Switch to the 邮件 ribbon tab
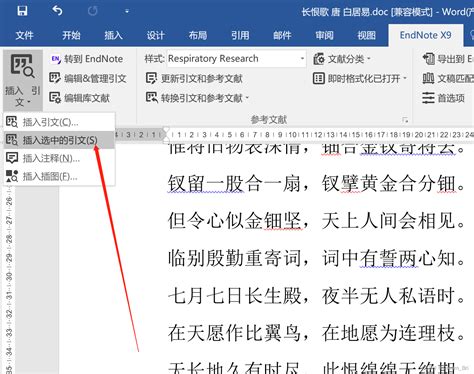This screenshot has width=474, height=374. [x=282, y=35]
